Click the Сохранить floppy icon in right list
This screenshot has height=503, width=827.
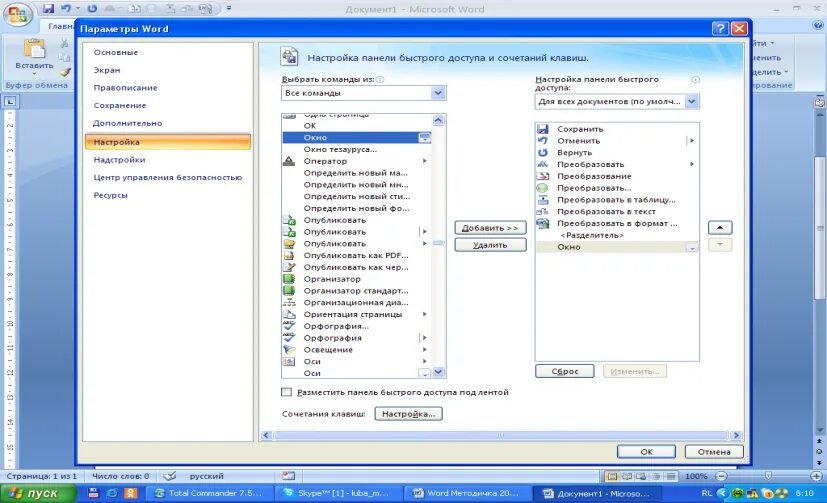pos(543,129)
